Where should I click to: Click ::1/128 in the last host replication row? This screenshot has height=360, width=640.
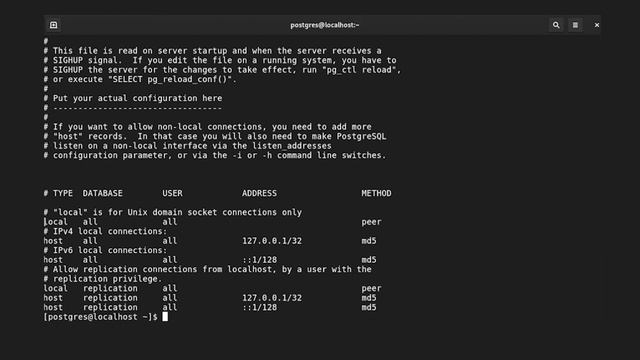tap(260, 307)
